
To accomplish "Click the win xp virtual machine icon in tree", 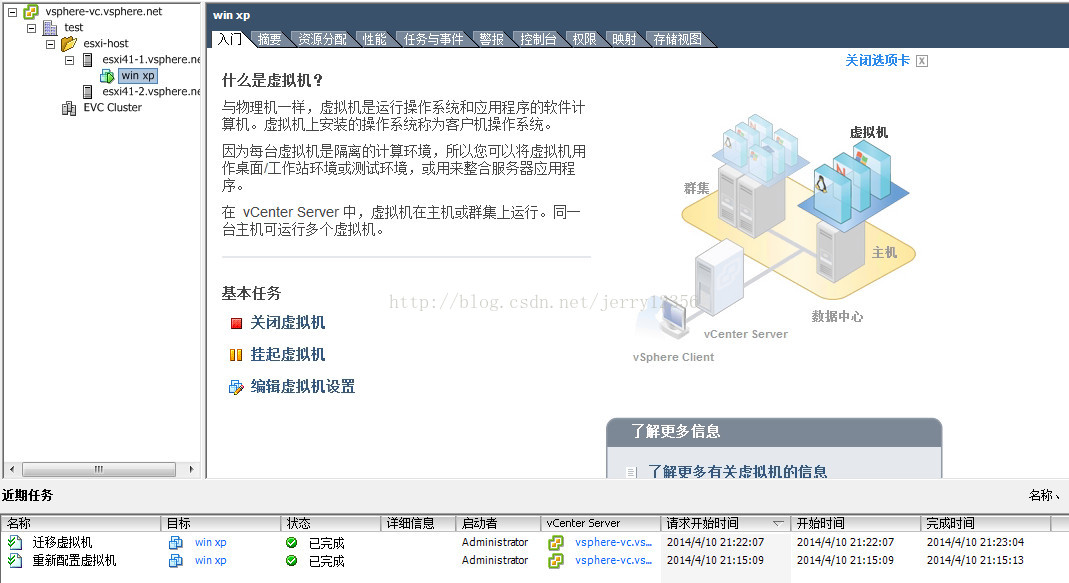I will [x=107, y=76].
